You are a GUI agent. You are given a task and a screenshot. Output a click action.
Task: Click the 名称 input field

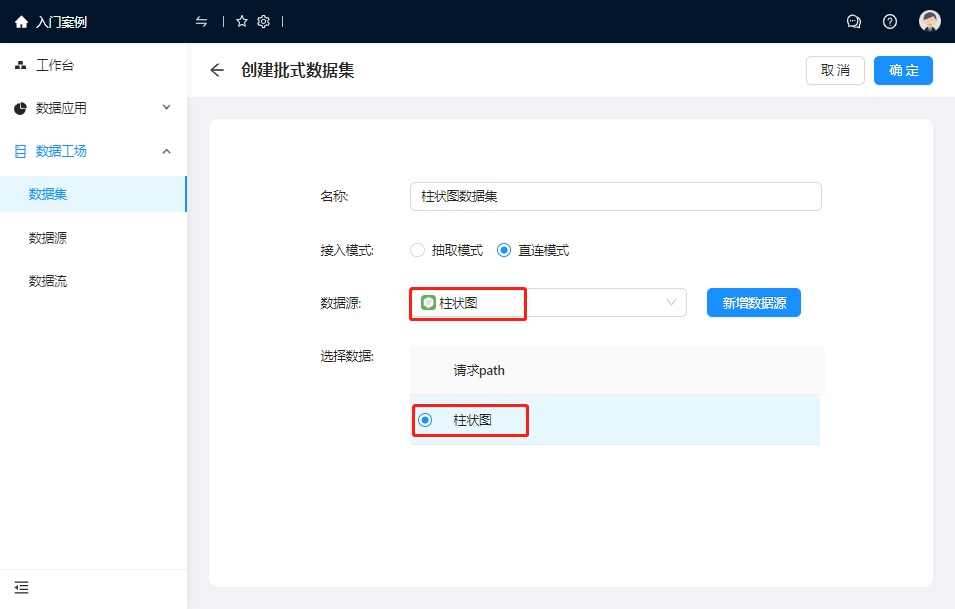[615, 196]
